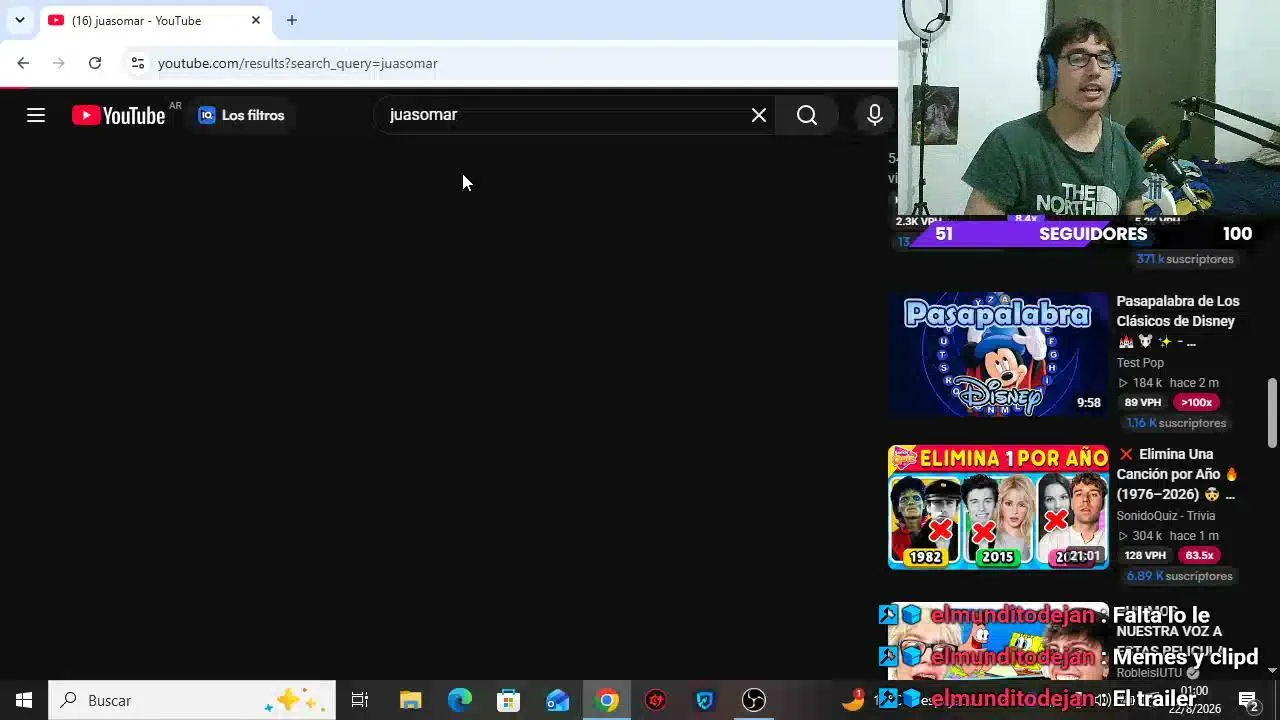
Task: Go back with the browser back arrow
Action: 23,63
